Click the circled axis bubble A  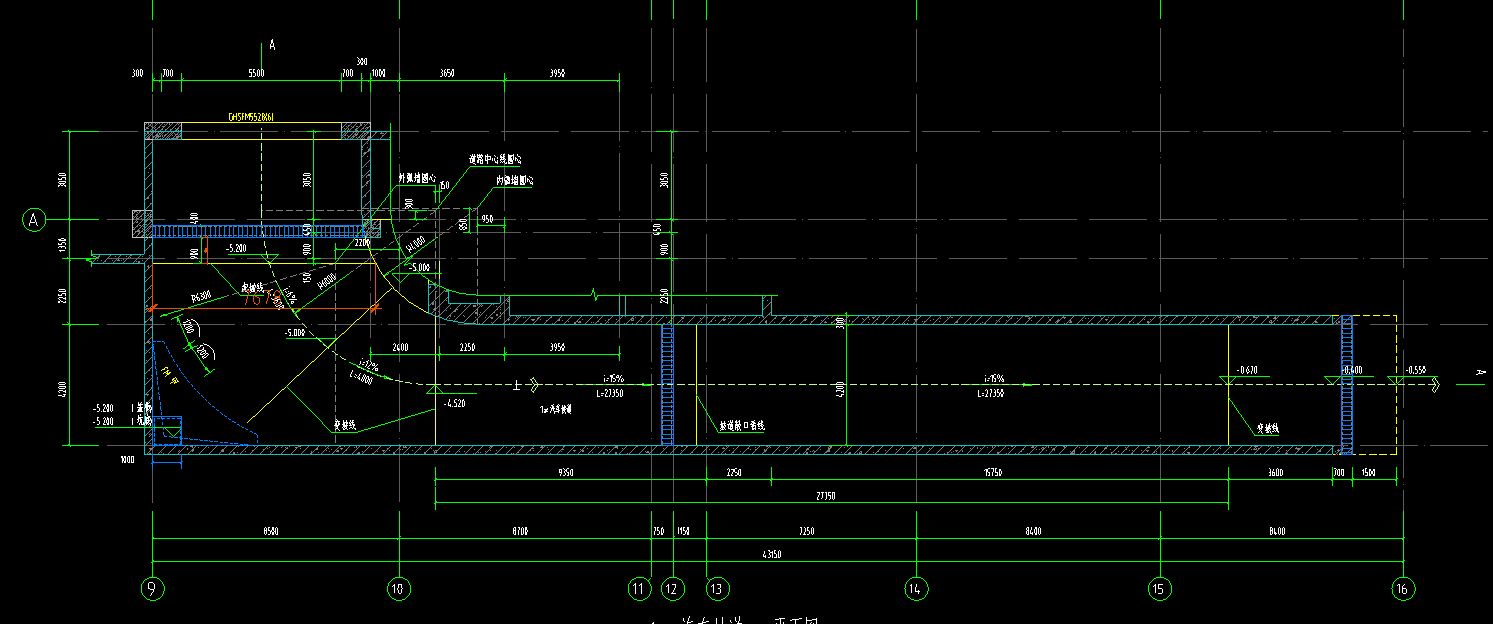[34, 219]
